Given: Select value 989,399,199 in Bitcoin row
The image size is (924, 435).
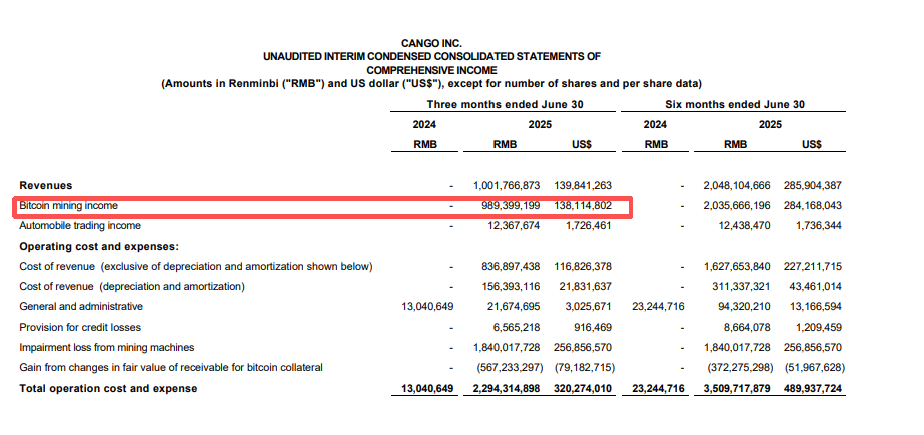Looking at the screenshot, I should (510, 206).
